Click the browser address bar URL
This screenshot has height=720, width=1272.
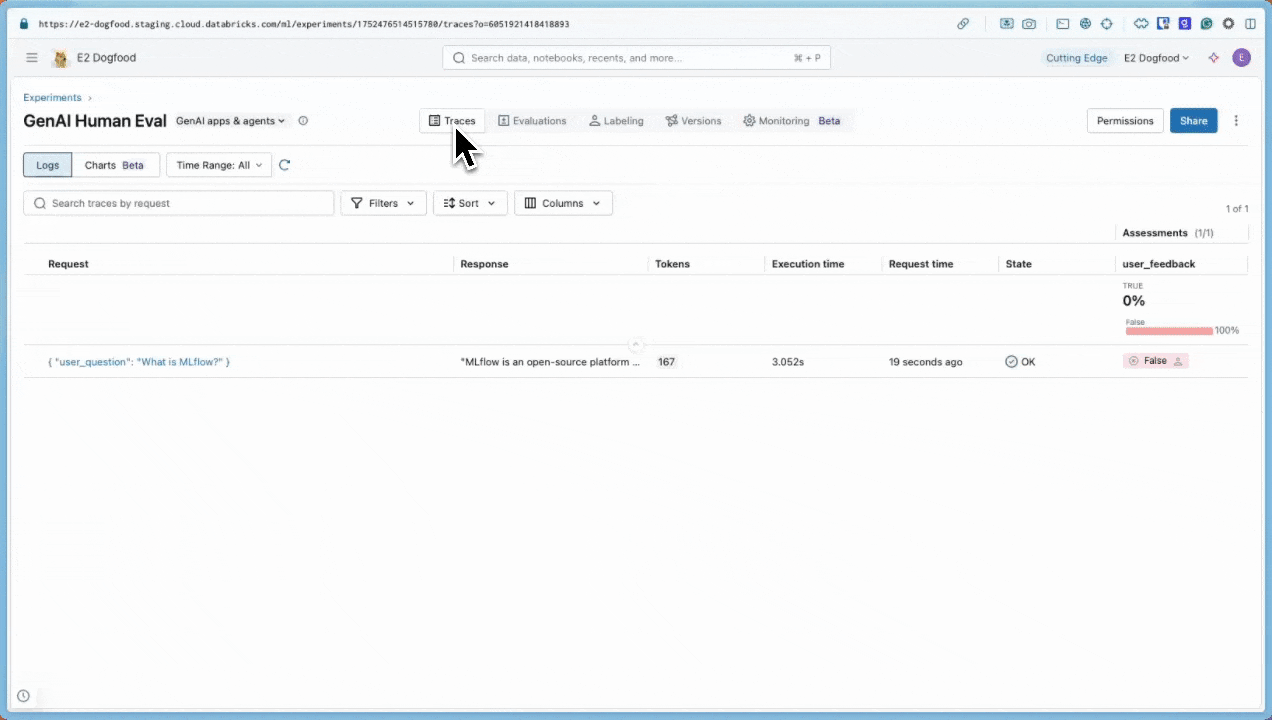pos(304,24)
